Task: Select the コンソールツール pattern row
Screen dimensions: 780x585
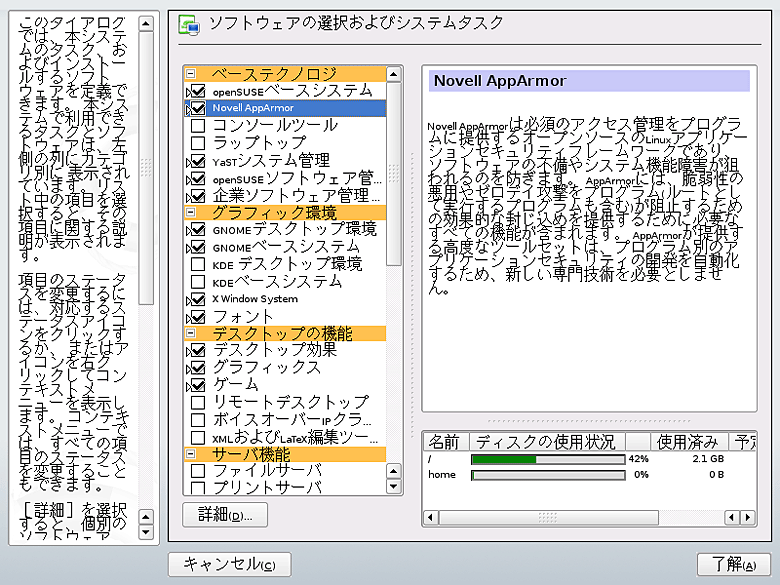Action: pyautogui.click(x=285, y=125)
